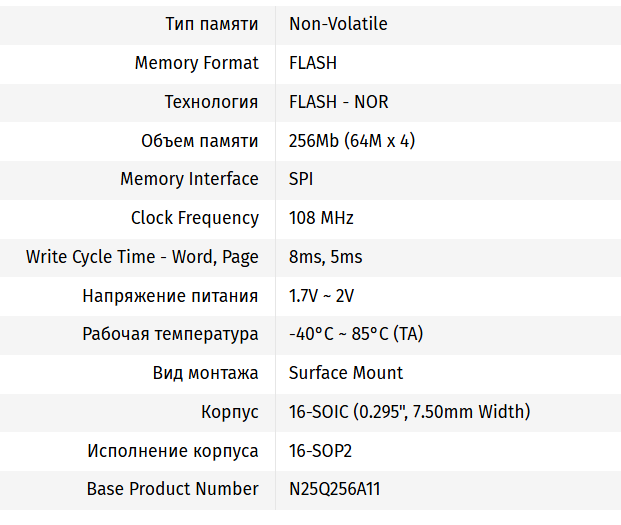Select the '108 MHz' clock frequency value

click(321, 218)
